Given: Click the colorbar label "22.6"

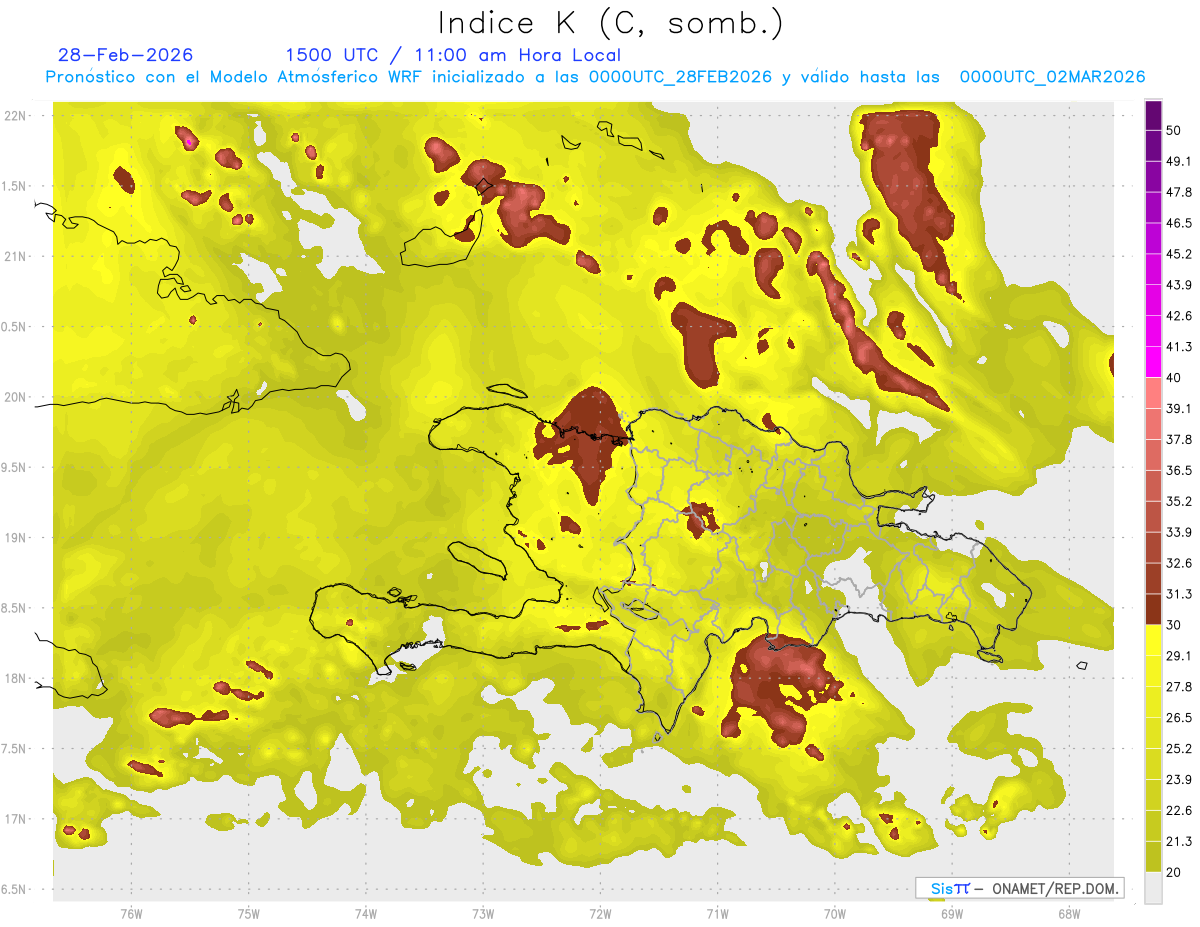Looking at the screenshot, I should tap(1179, 810).
